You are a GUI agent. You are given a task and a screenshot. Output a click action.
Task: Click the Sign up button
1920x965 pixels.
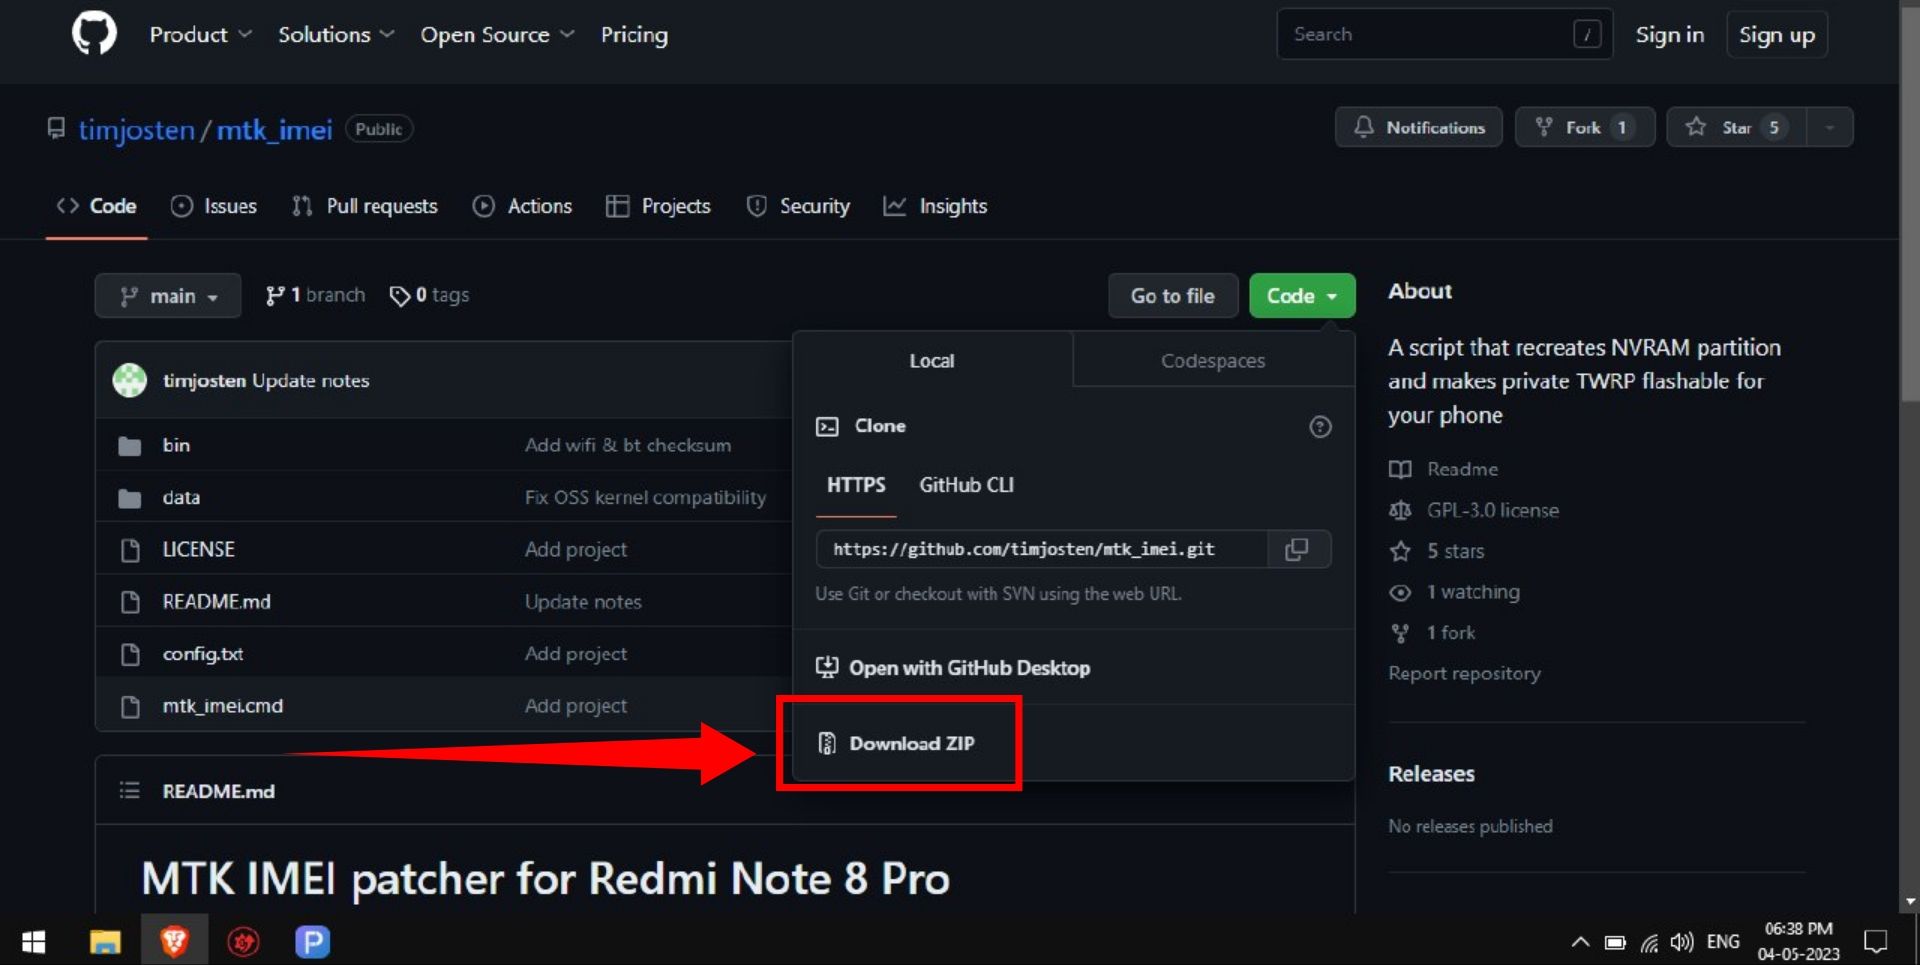[x=1777, y=35]
